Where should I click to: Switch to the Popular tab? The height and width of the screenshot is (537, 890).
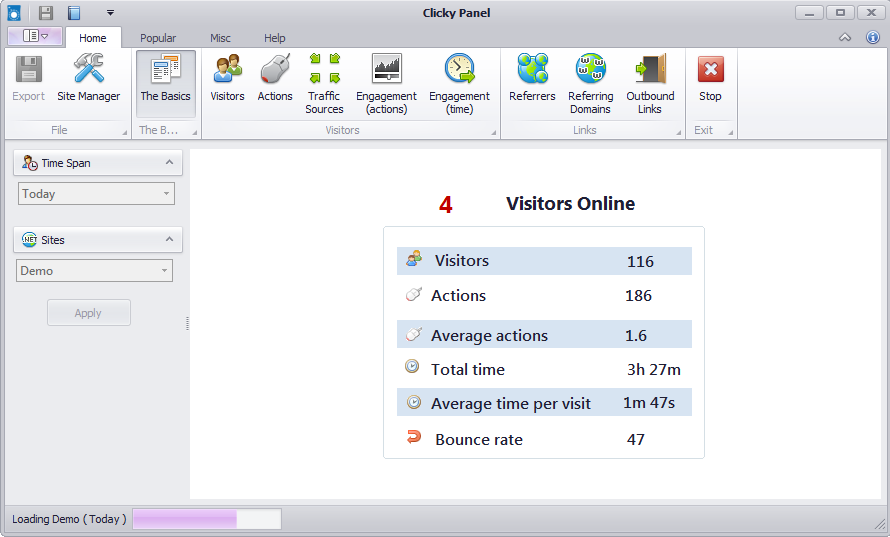158,38
